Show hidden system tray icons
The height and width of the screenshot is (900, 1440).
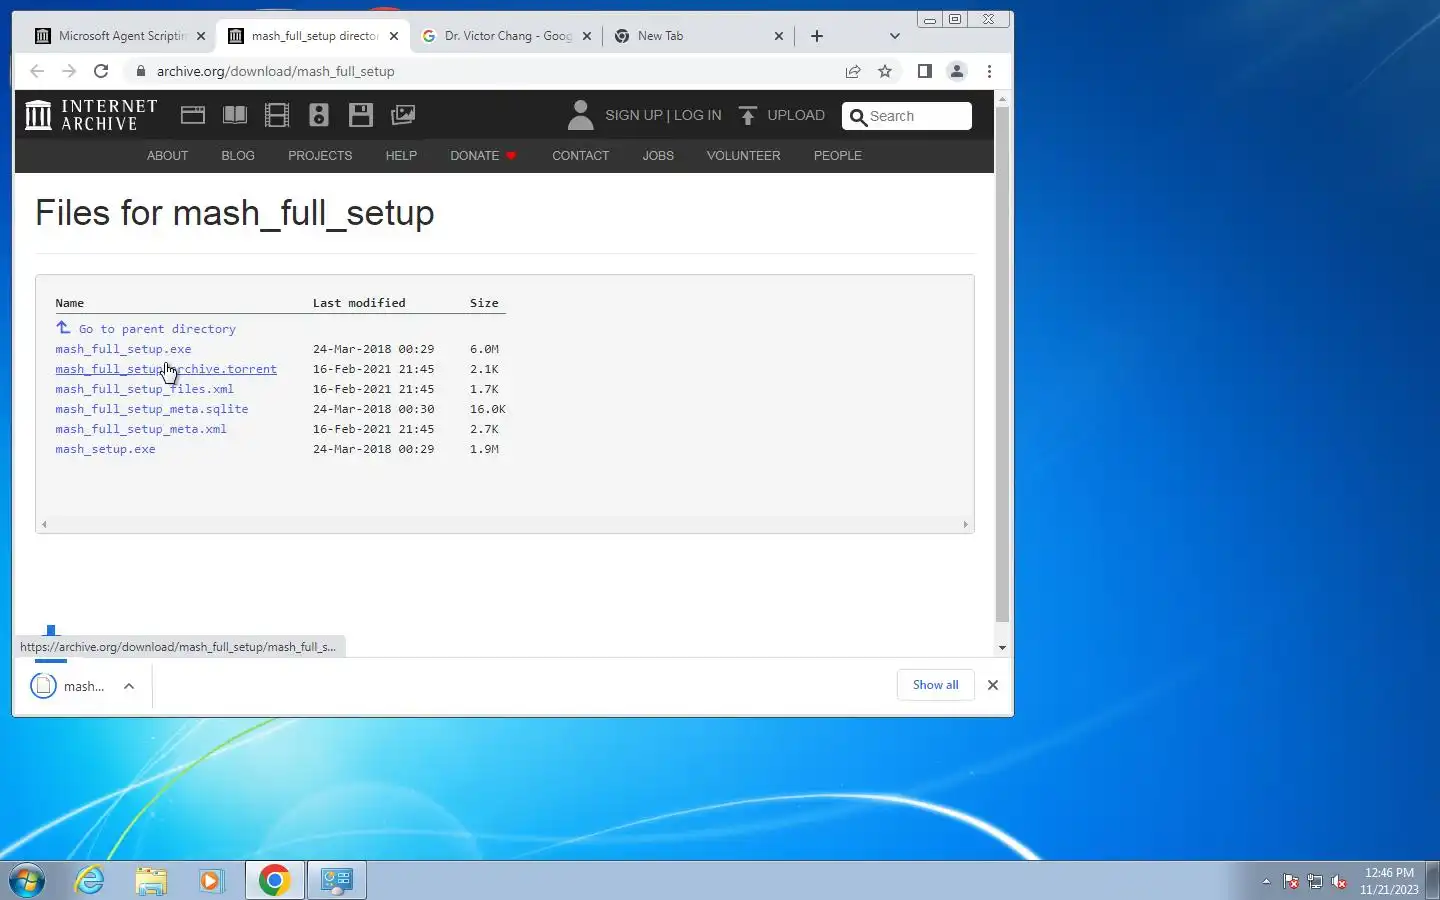(1266, 881)
